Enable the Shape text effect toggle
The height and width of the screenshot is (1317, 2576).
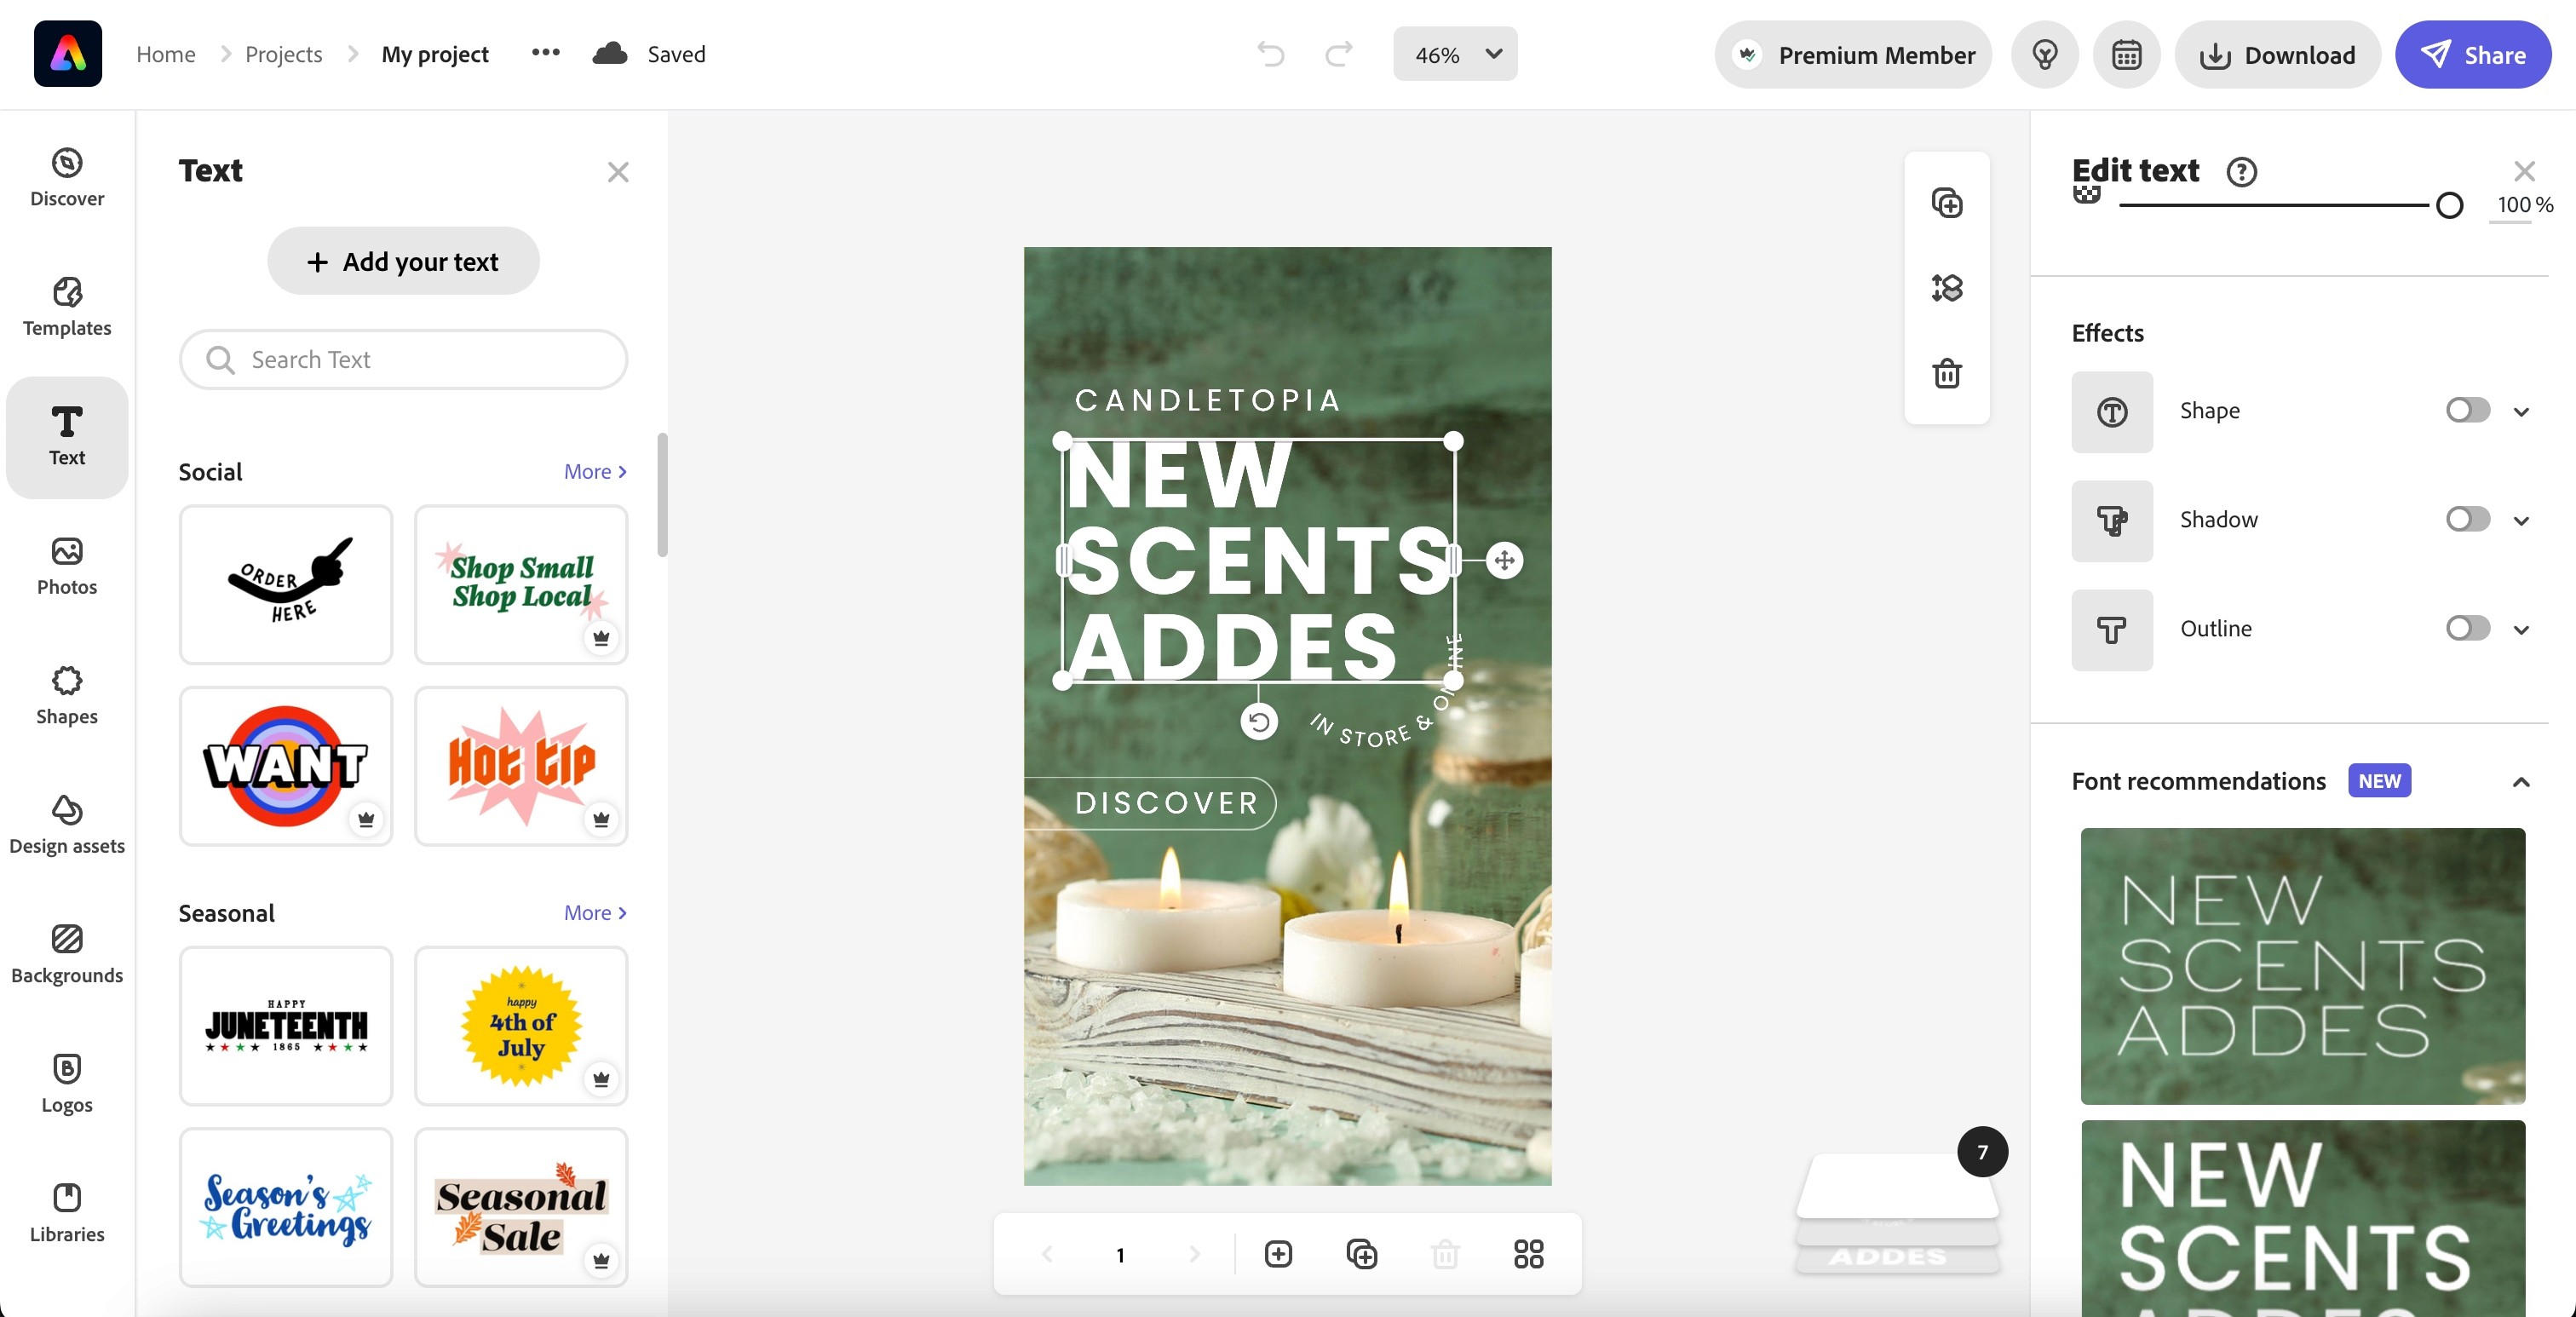(2467, 411)
